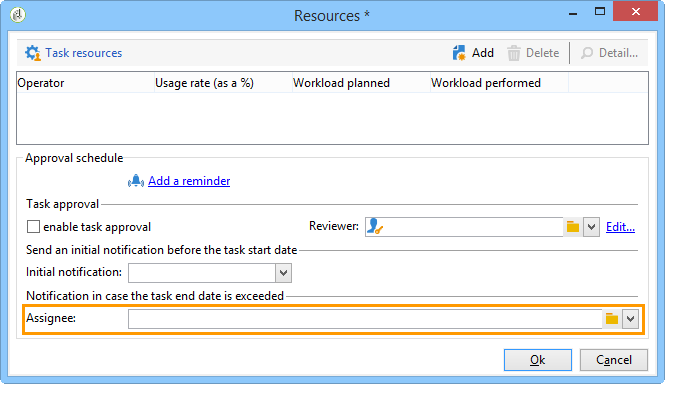The width and height of the screenshot is (685, 413).
Task: Open the Edit... link next to Reviewer
Action: pos(620,227)
